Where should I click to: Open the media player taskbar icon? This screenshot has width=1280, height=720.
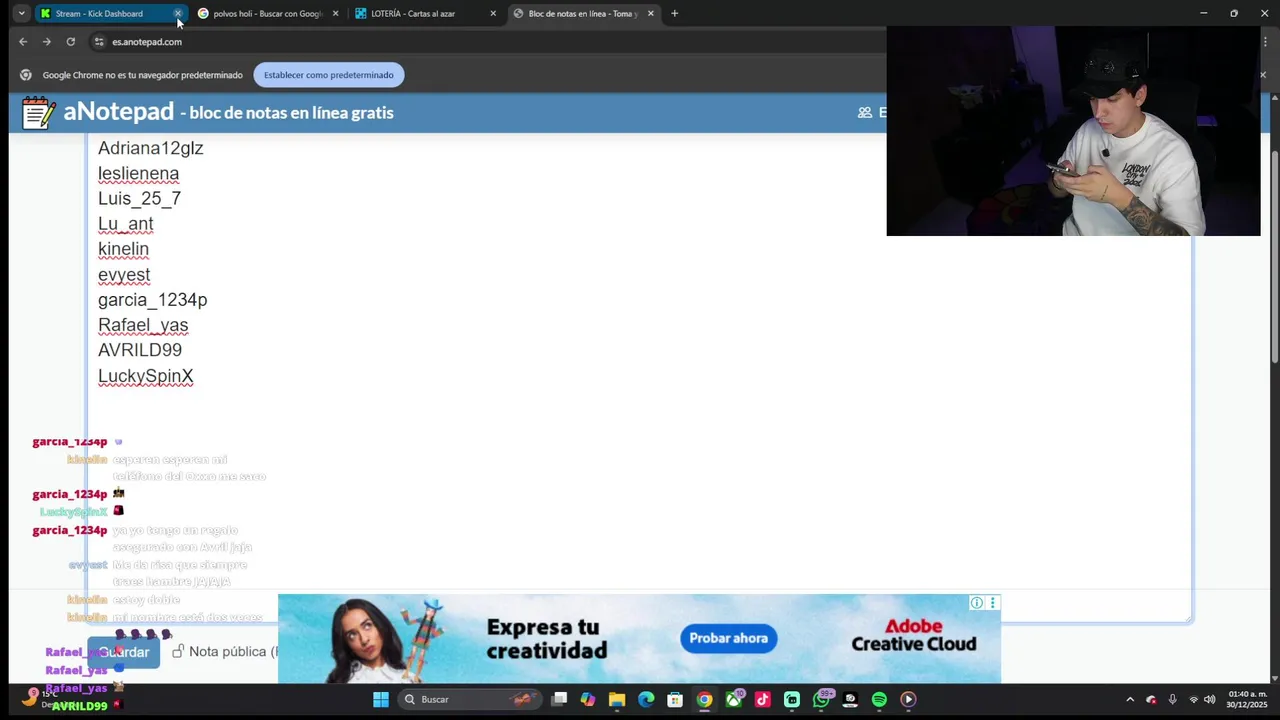[x=908, y=700]
